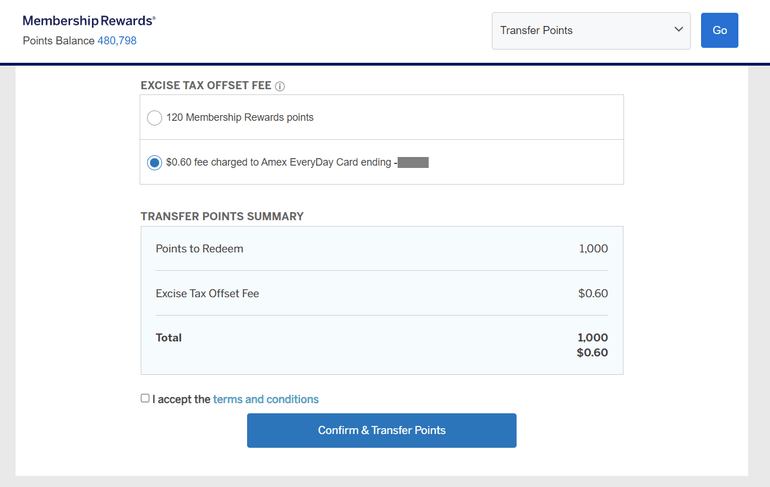Click the bold 1,000 in the Total row
This screenshot has height=487, width=770.
pos(592,338)
